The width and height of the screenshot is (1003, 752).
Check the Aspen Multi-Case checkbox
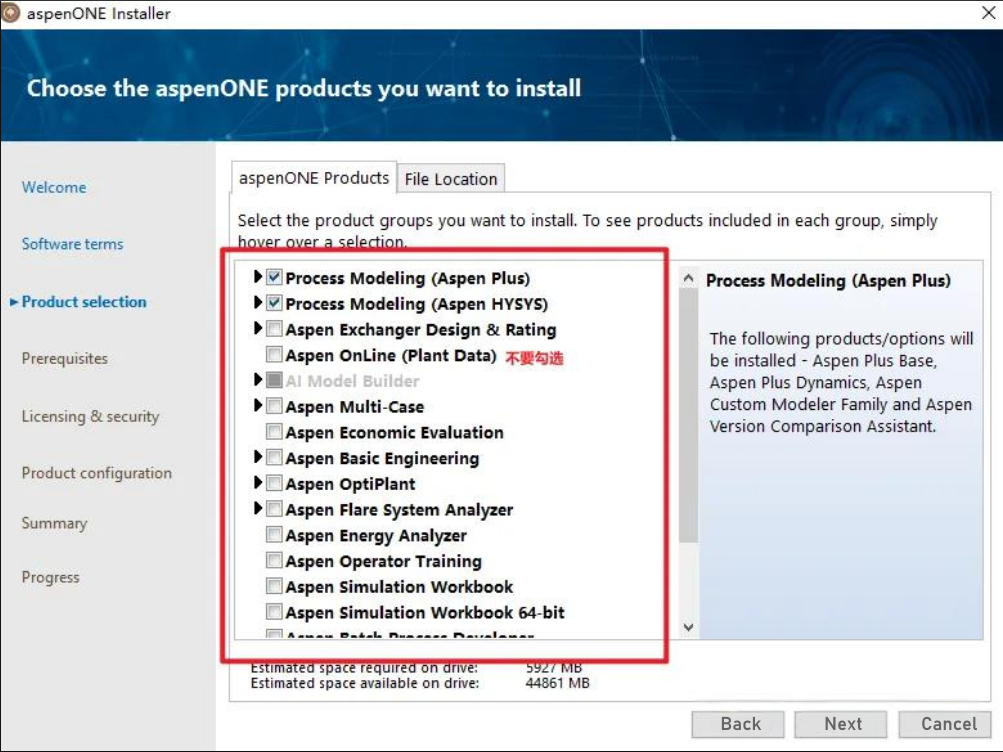pyautogui.click(x=274, y=405)
